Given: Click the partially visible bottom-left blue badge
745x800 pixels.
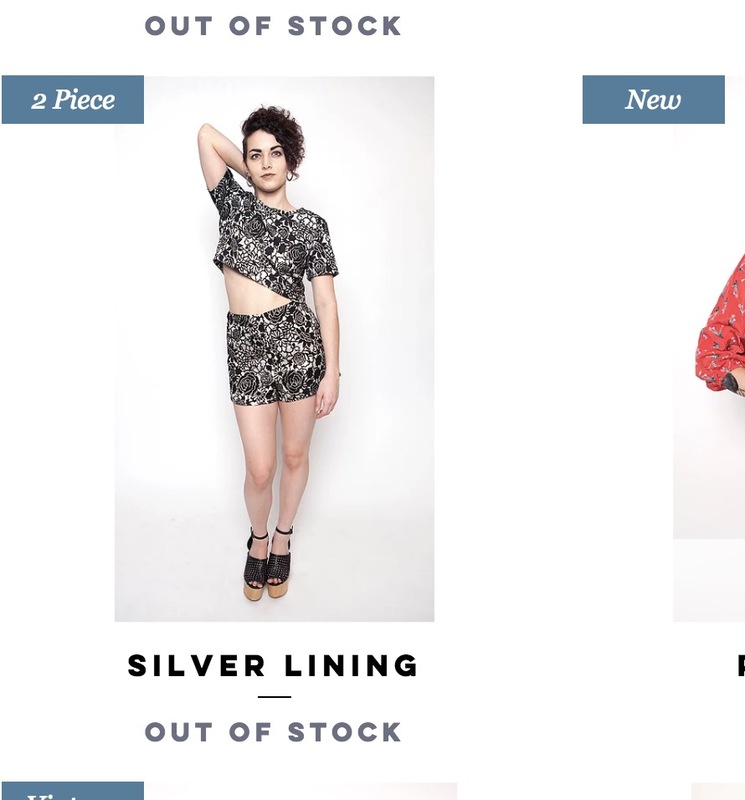Looking at the screenshot, I should (72, 791).
